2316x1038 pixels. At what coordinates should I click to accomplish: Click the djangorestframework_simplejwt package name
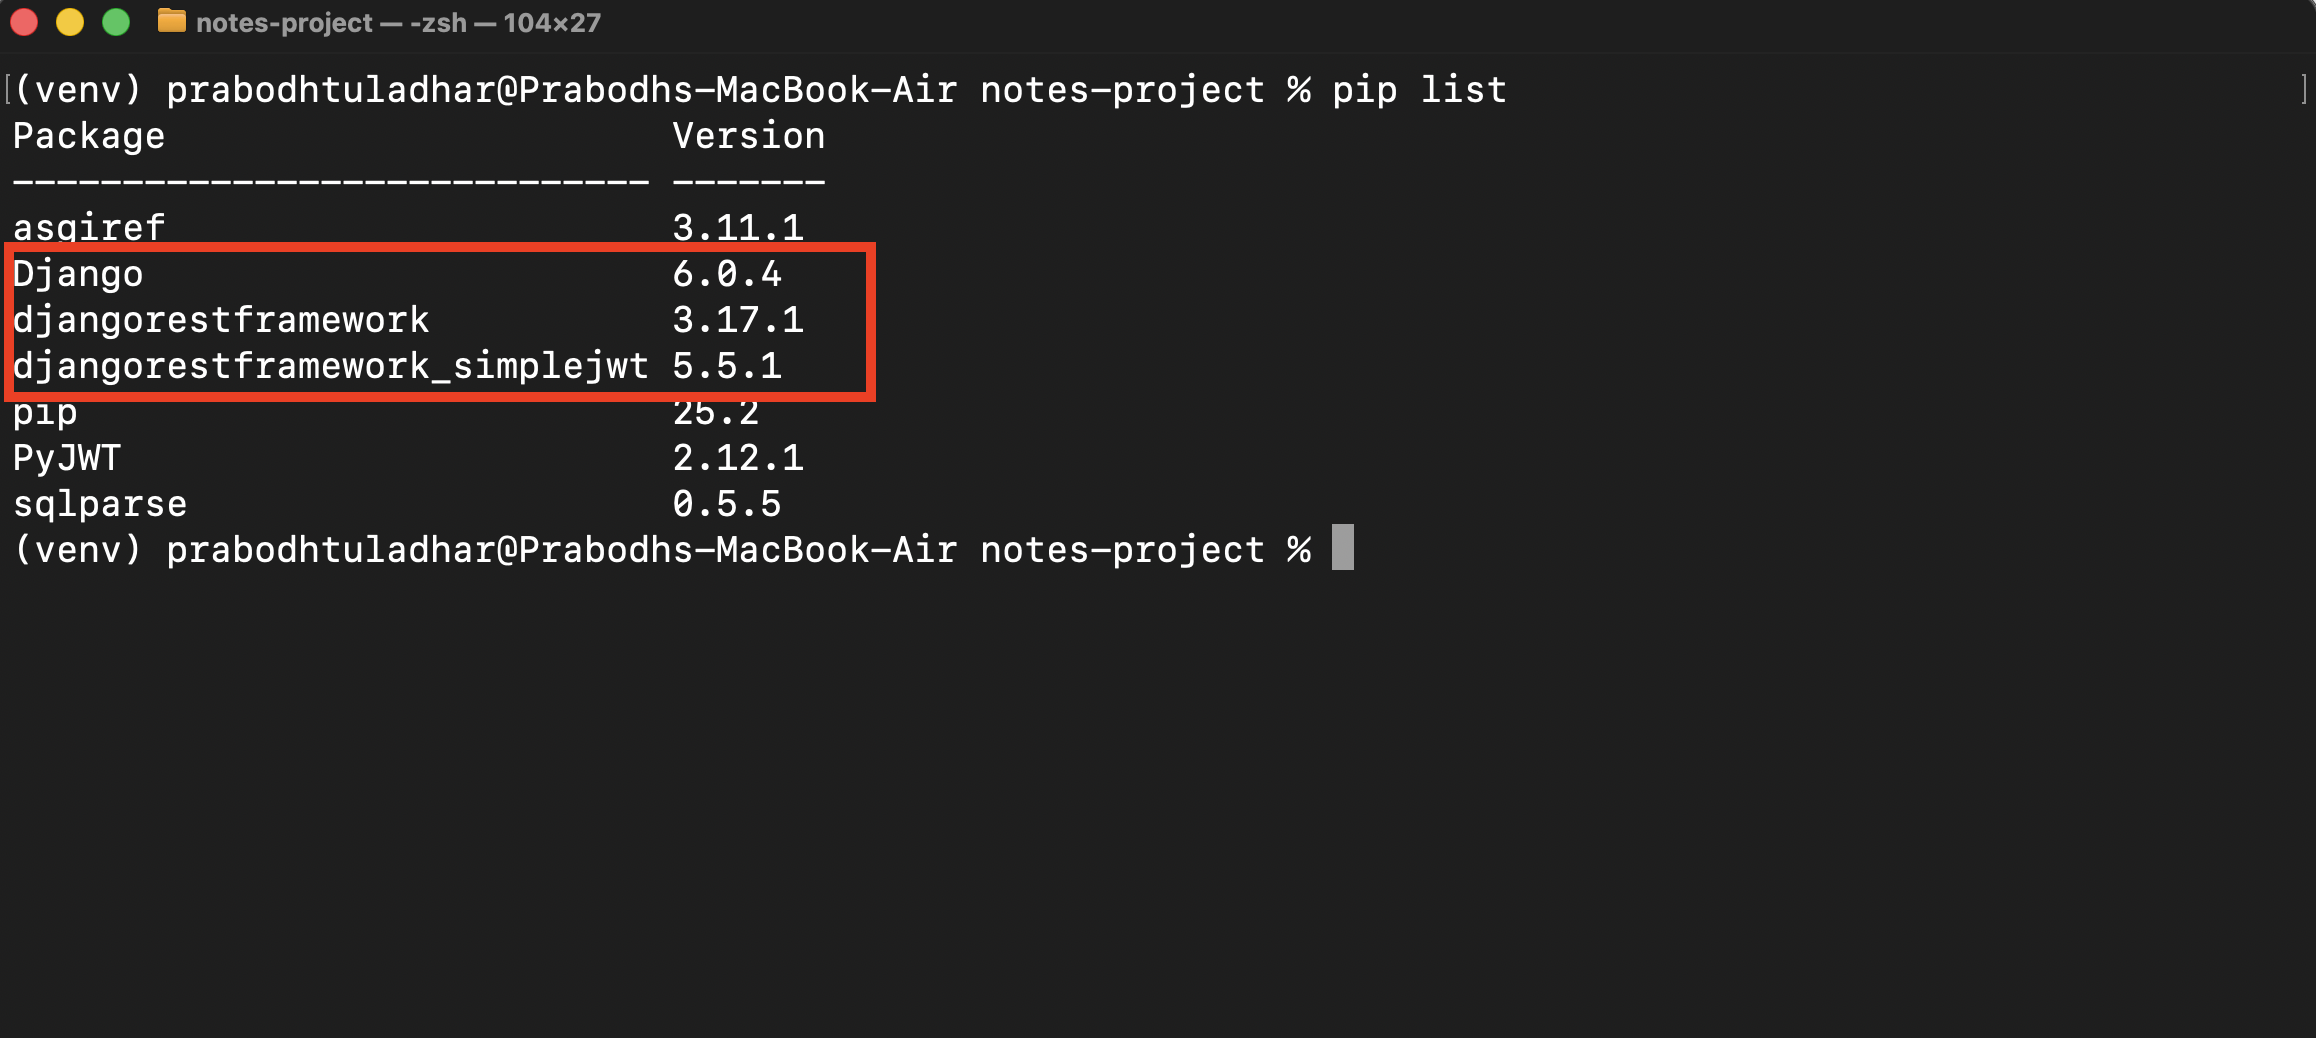[x=331, y=366]
